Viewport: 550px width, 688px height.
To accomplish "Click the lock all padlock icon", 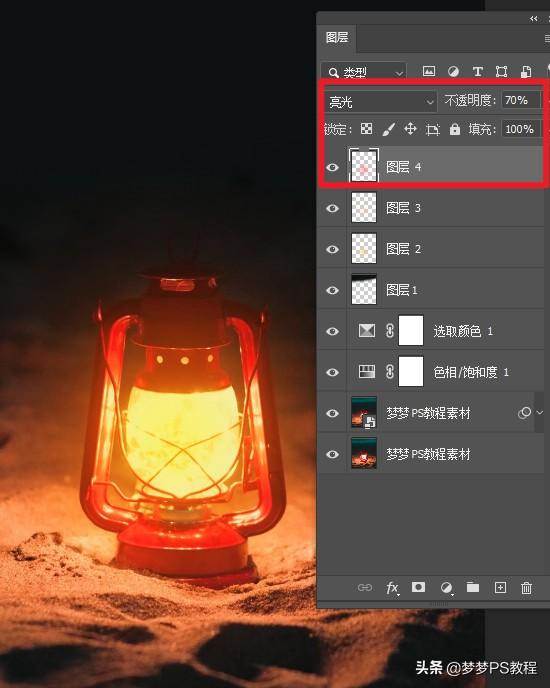I will 455,129.
